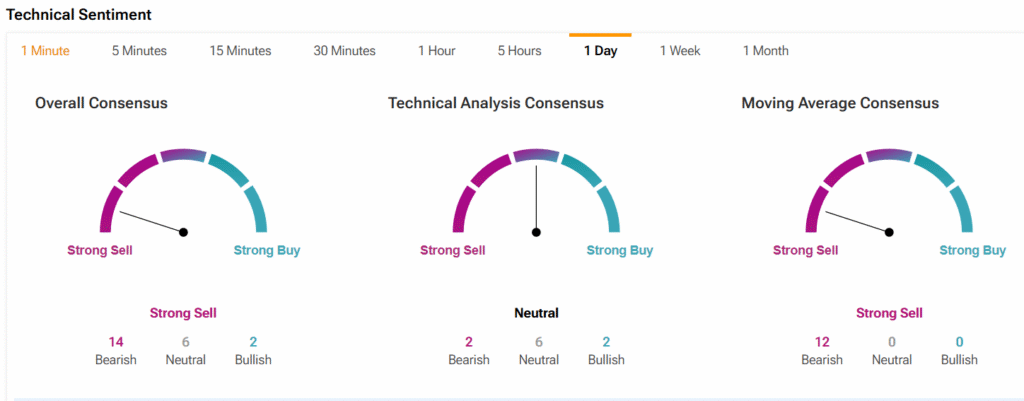Switch to the 1 Hour tab

[x=436, y=51]
